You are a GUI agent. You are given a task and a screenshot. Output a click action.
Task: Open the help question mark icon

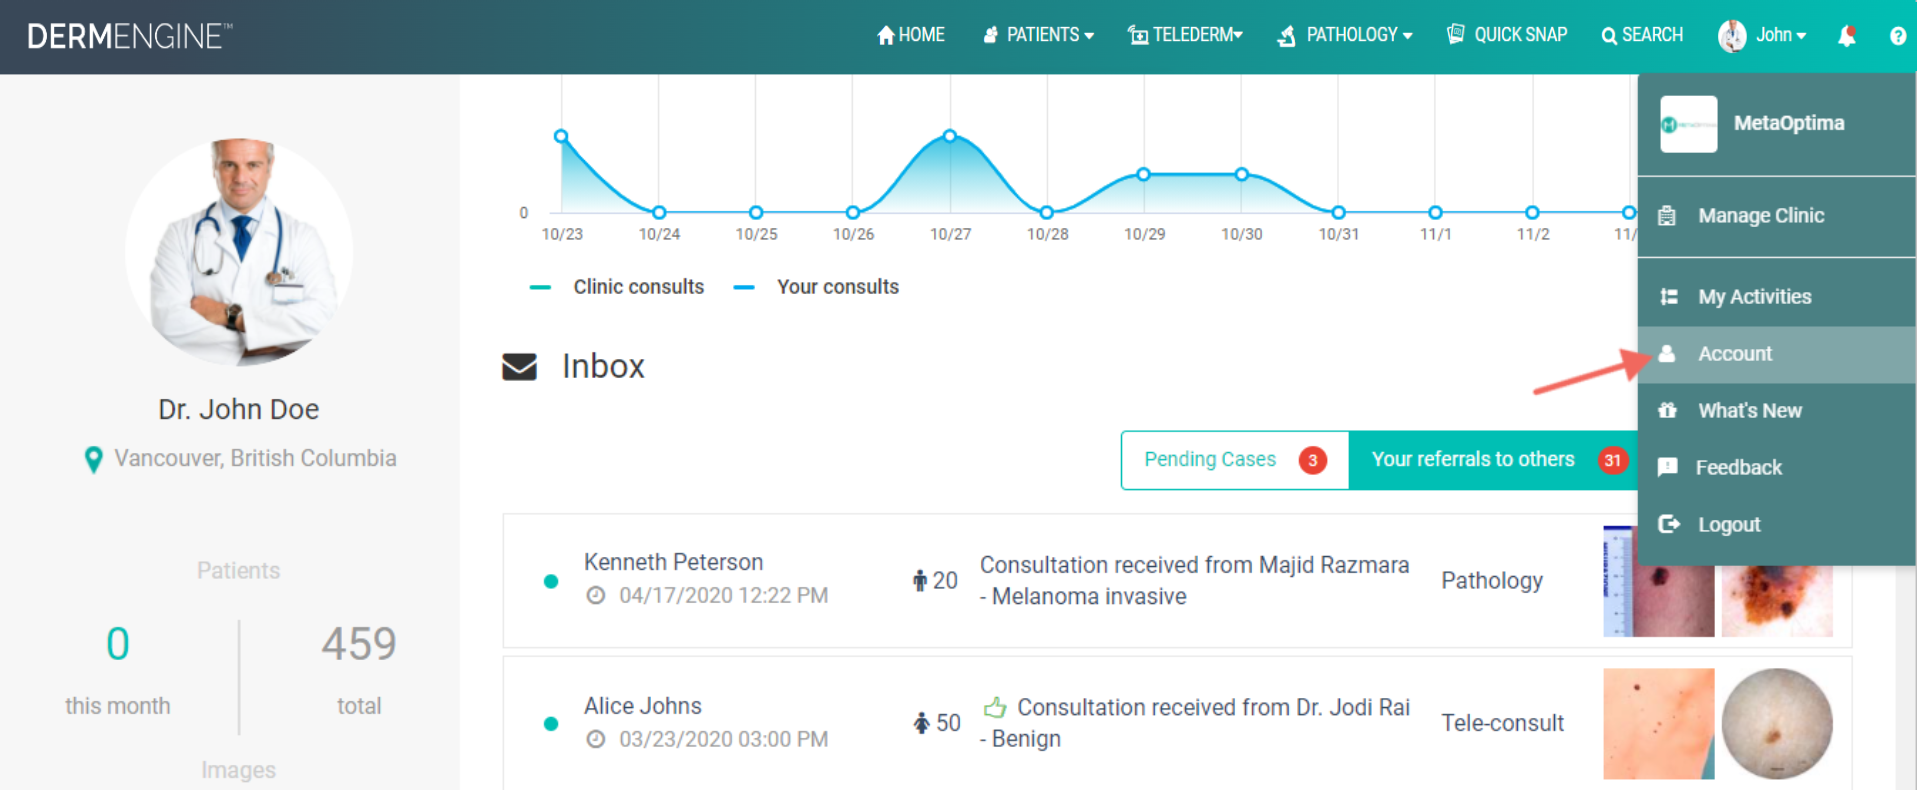tap(1897, 36)
